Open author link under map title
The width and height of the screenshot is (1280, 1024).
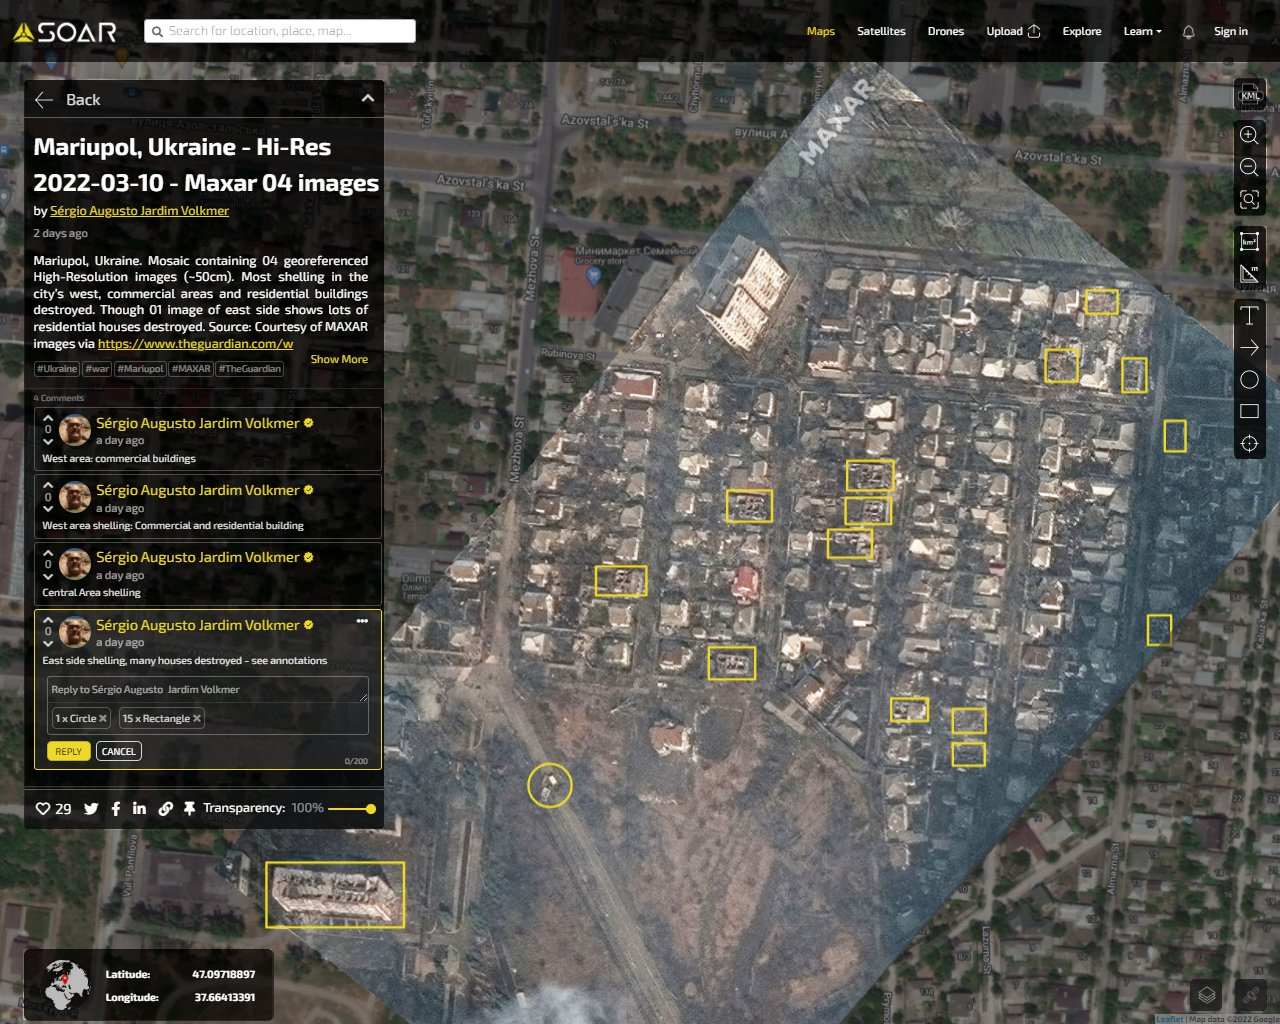tap(140, 211)
